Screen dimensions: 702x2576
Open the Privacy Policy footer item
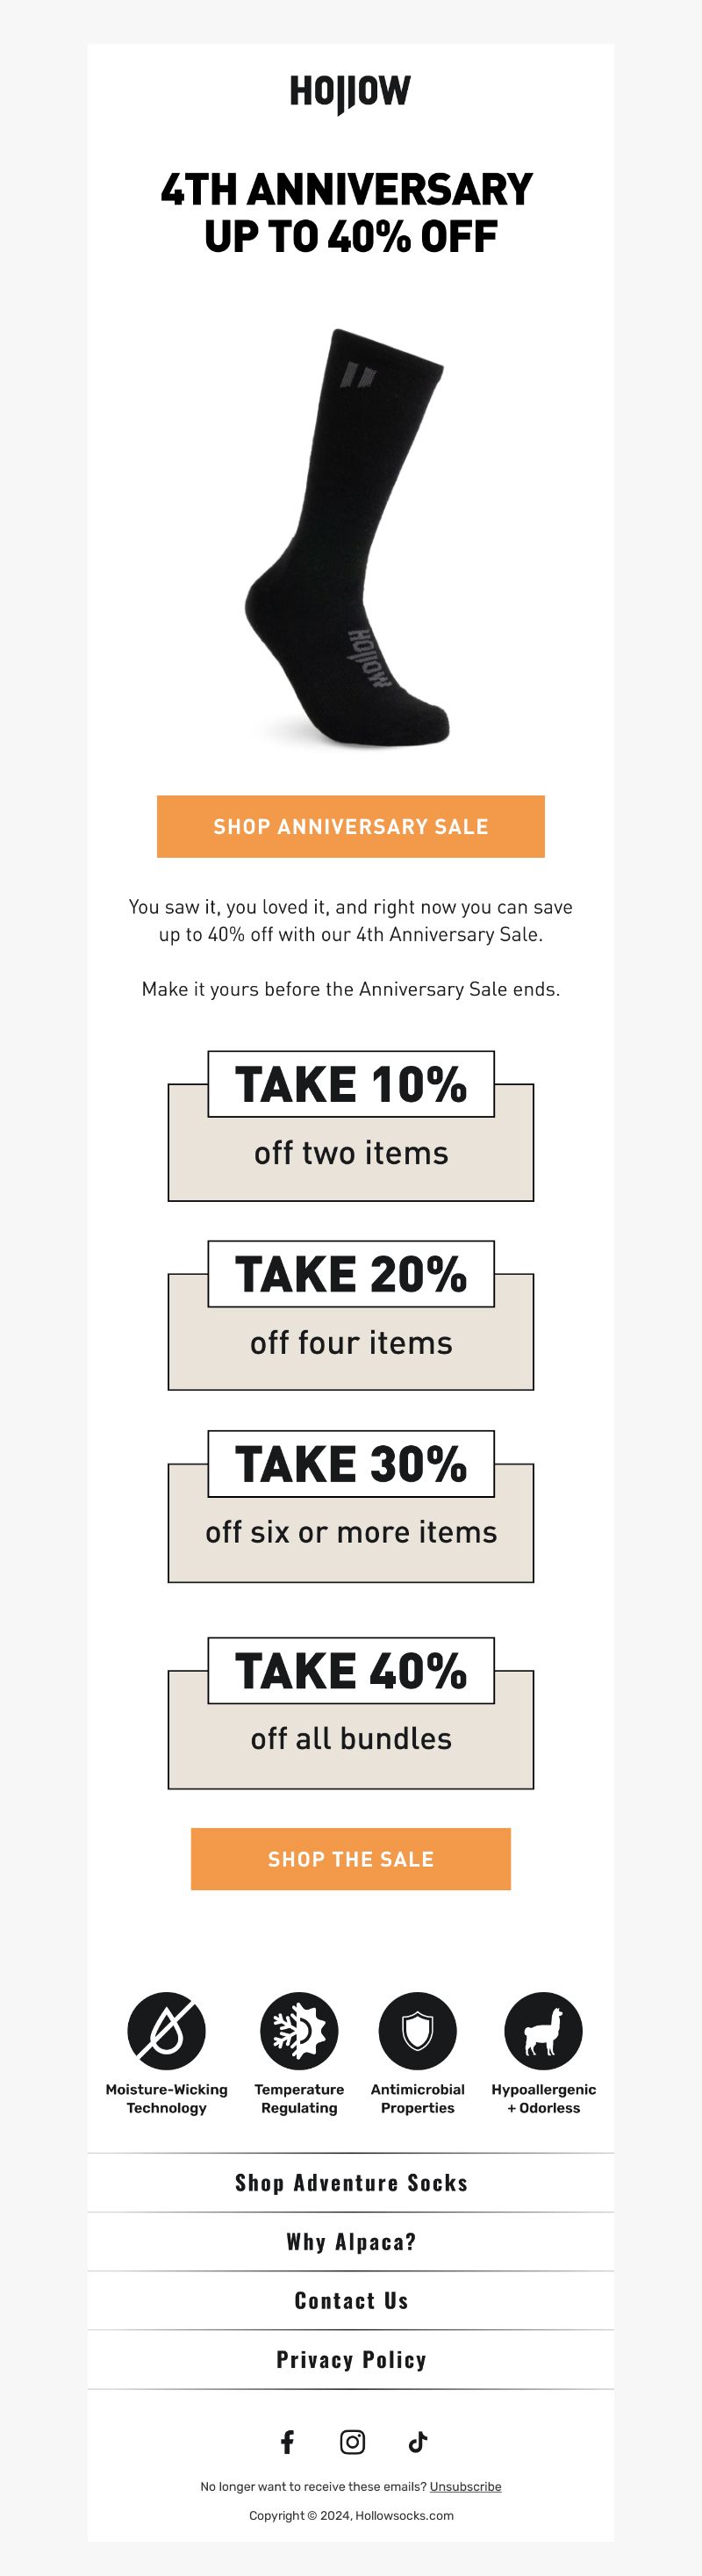click(351, 2360)
